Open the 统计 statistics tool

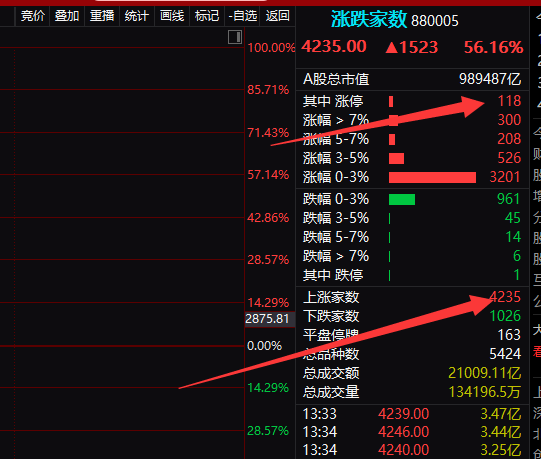click(x=137, y=16)
